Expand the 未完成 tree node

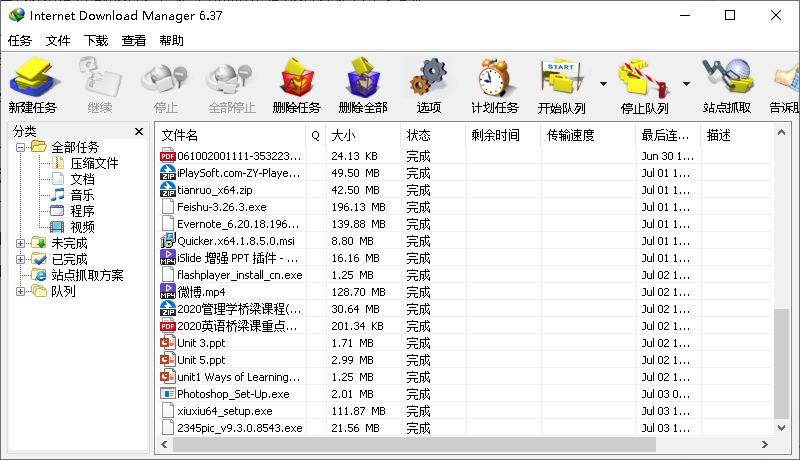click(20, 243)
